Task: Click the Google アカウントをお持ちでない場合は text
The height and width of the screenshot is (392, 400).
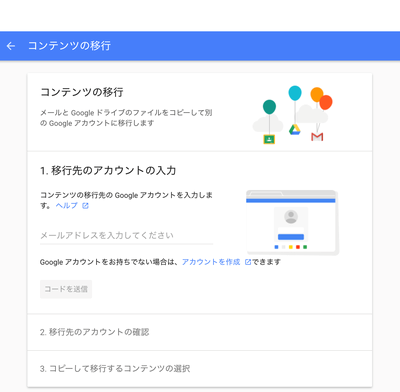Action: (109, 262)
